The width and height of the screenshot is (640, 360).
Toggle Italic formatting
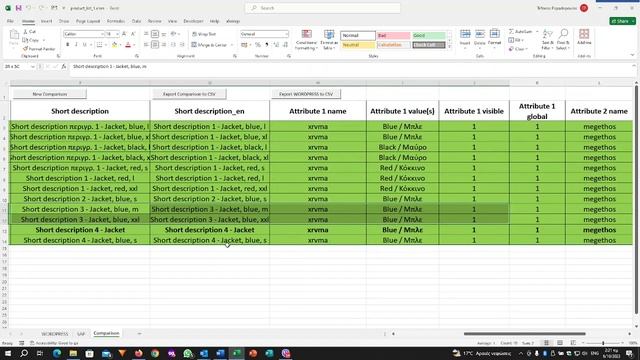point(76,45)
